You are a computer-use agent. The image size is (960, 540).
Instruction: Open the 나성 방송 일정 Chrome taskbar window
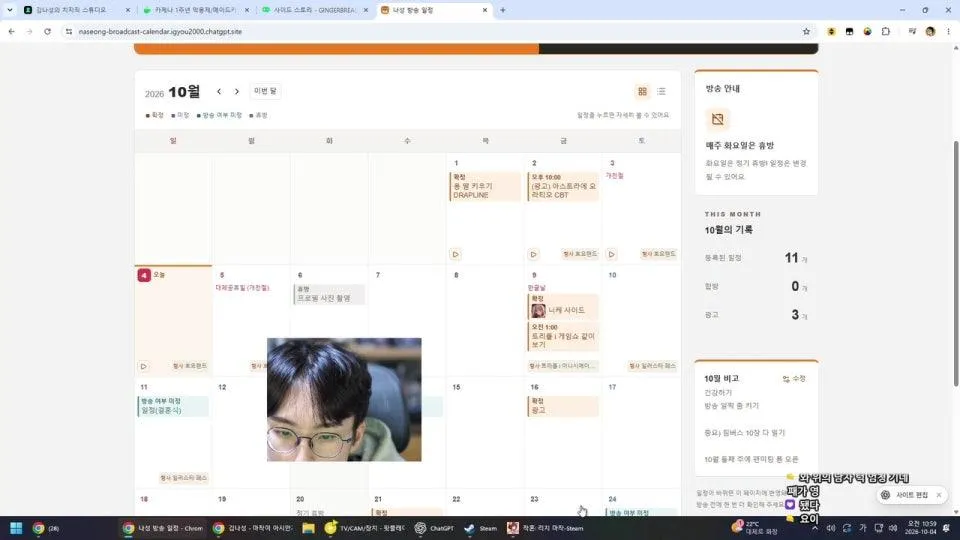pos(163,528)
